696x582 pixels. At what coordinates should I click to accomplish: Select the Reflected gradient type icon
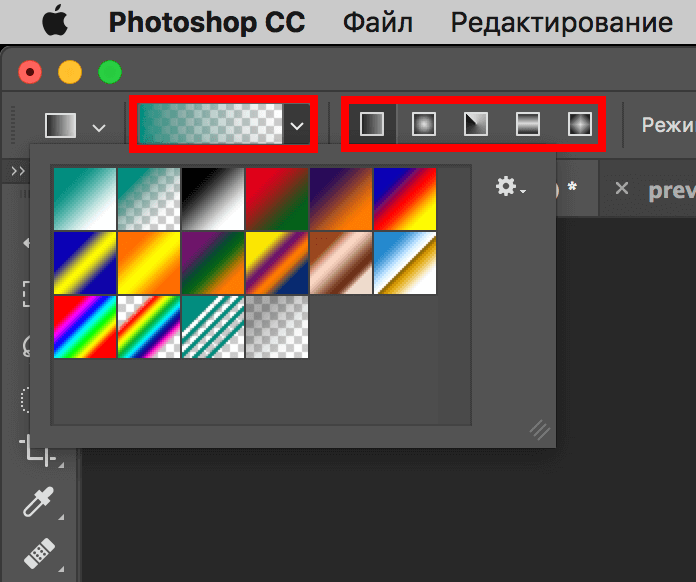(x=528, y=124)
